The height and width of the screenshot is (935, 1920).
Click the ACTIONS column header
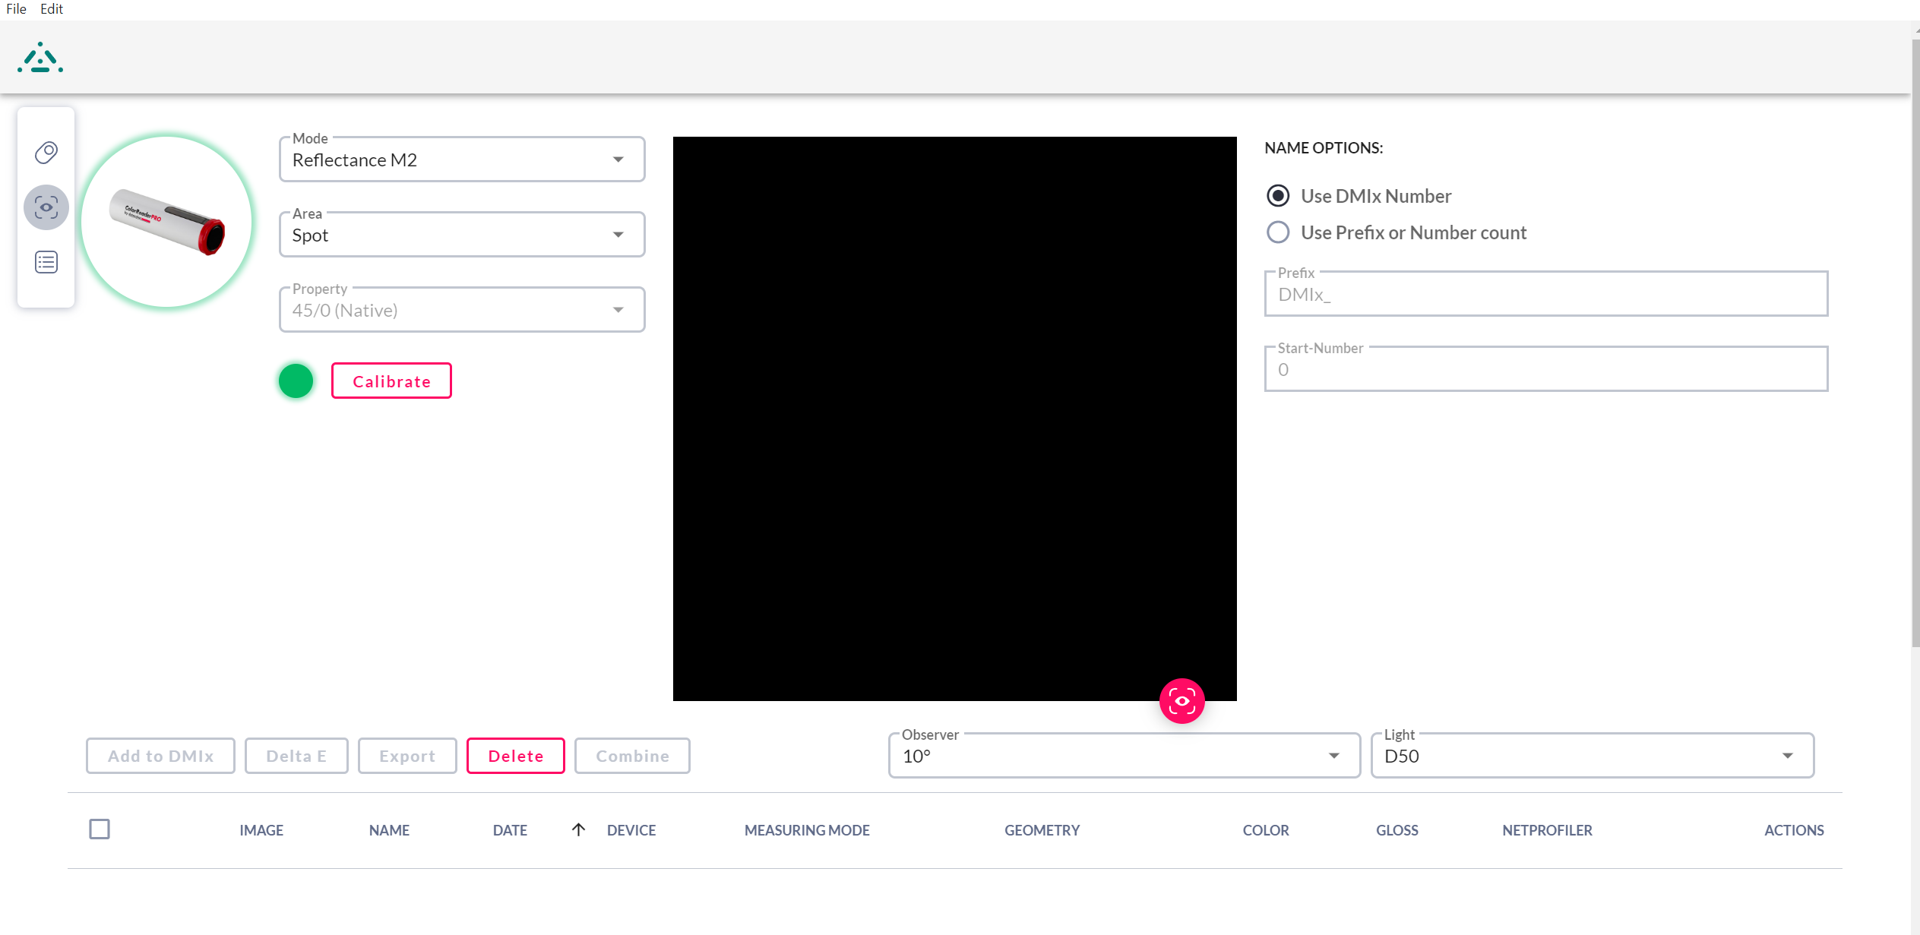(1794, 830)
